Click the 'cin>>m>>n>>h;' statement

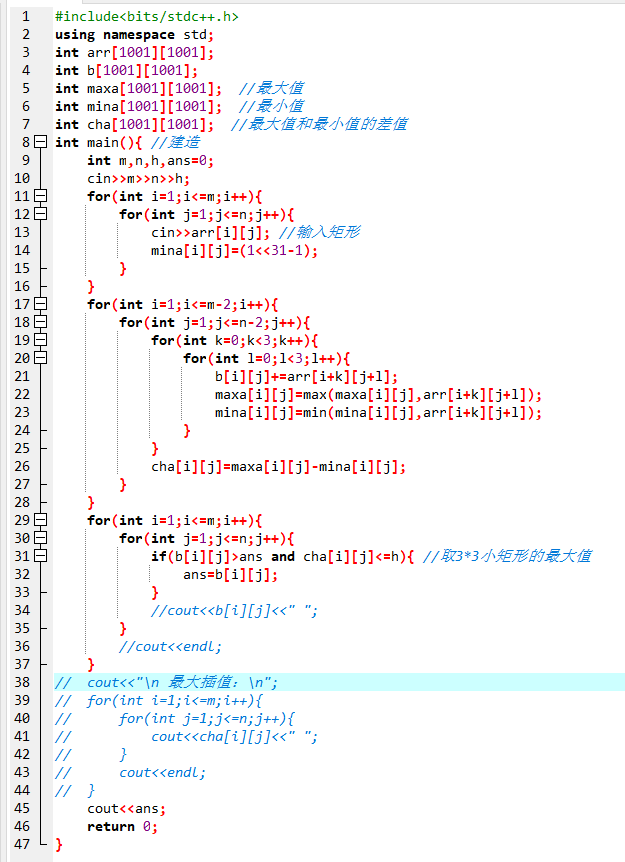point(138,179)
